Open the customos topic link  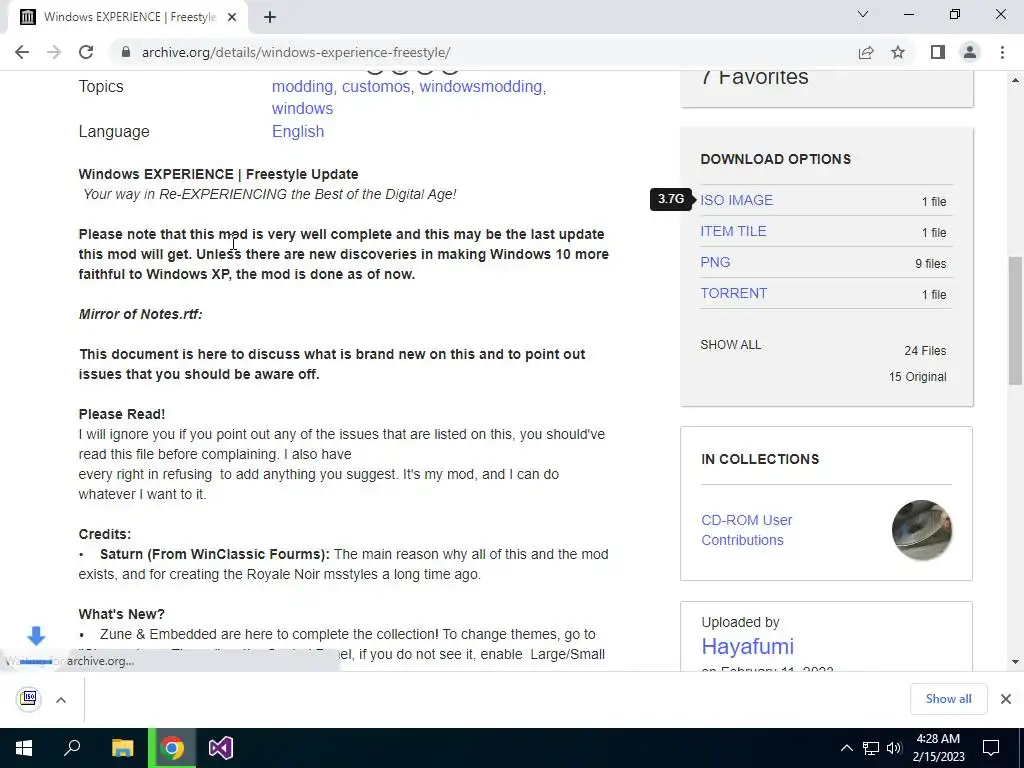coord(376,86)
